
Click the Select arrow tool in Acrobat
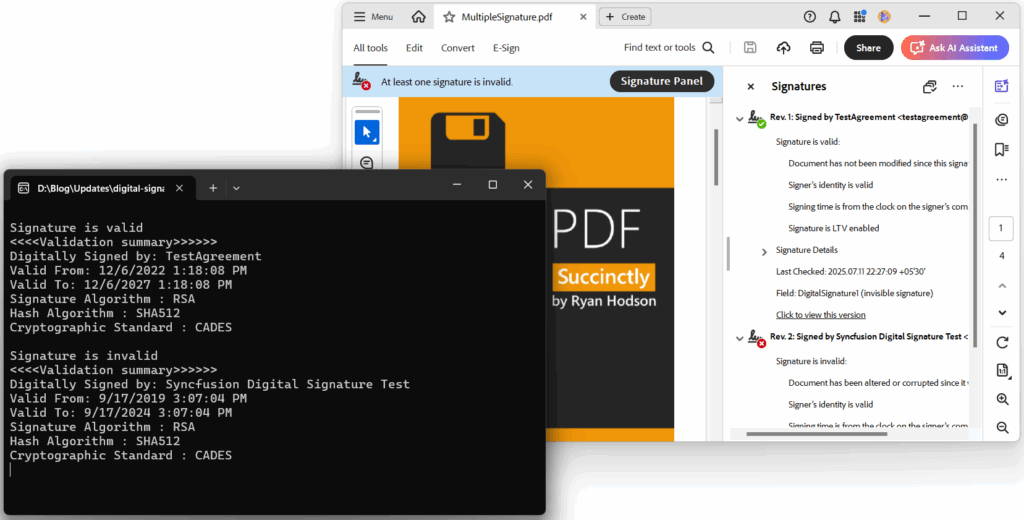366,133
